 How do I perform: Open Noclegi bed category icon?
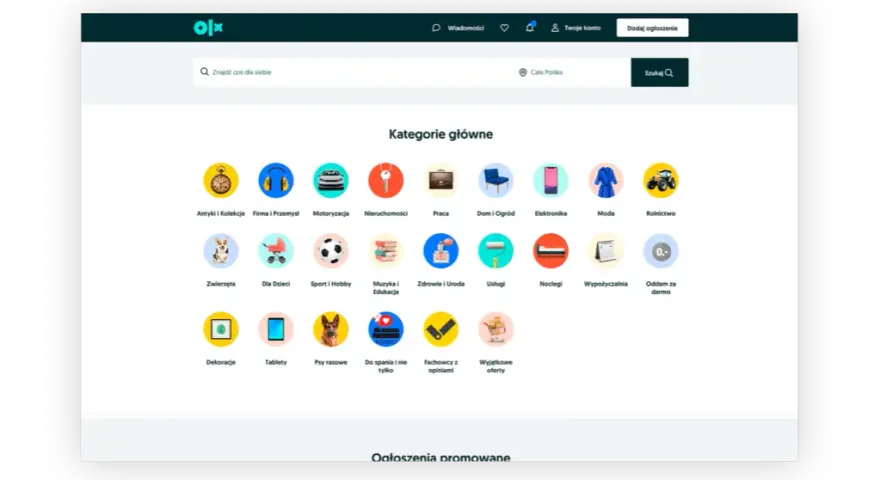pos(551,251)
